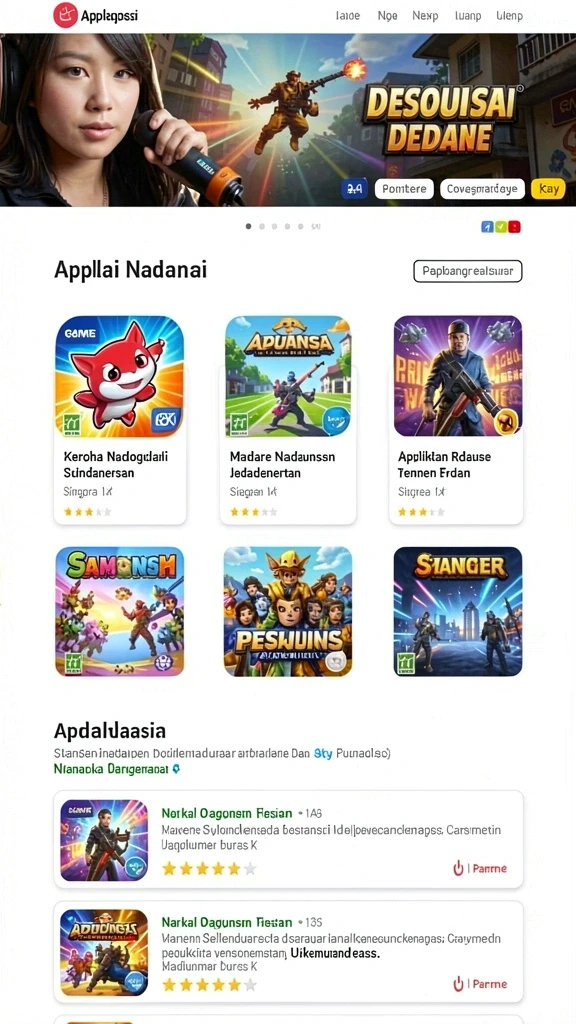Screen dimensions: 576x1024
Task: Open the red fox mascot game icon
Action: pos(120,377)
